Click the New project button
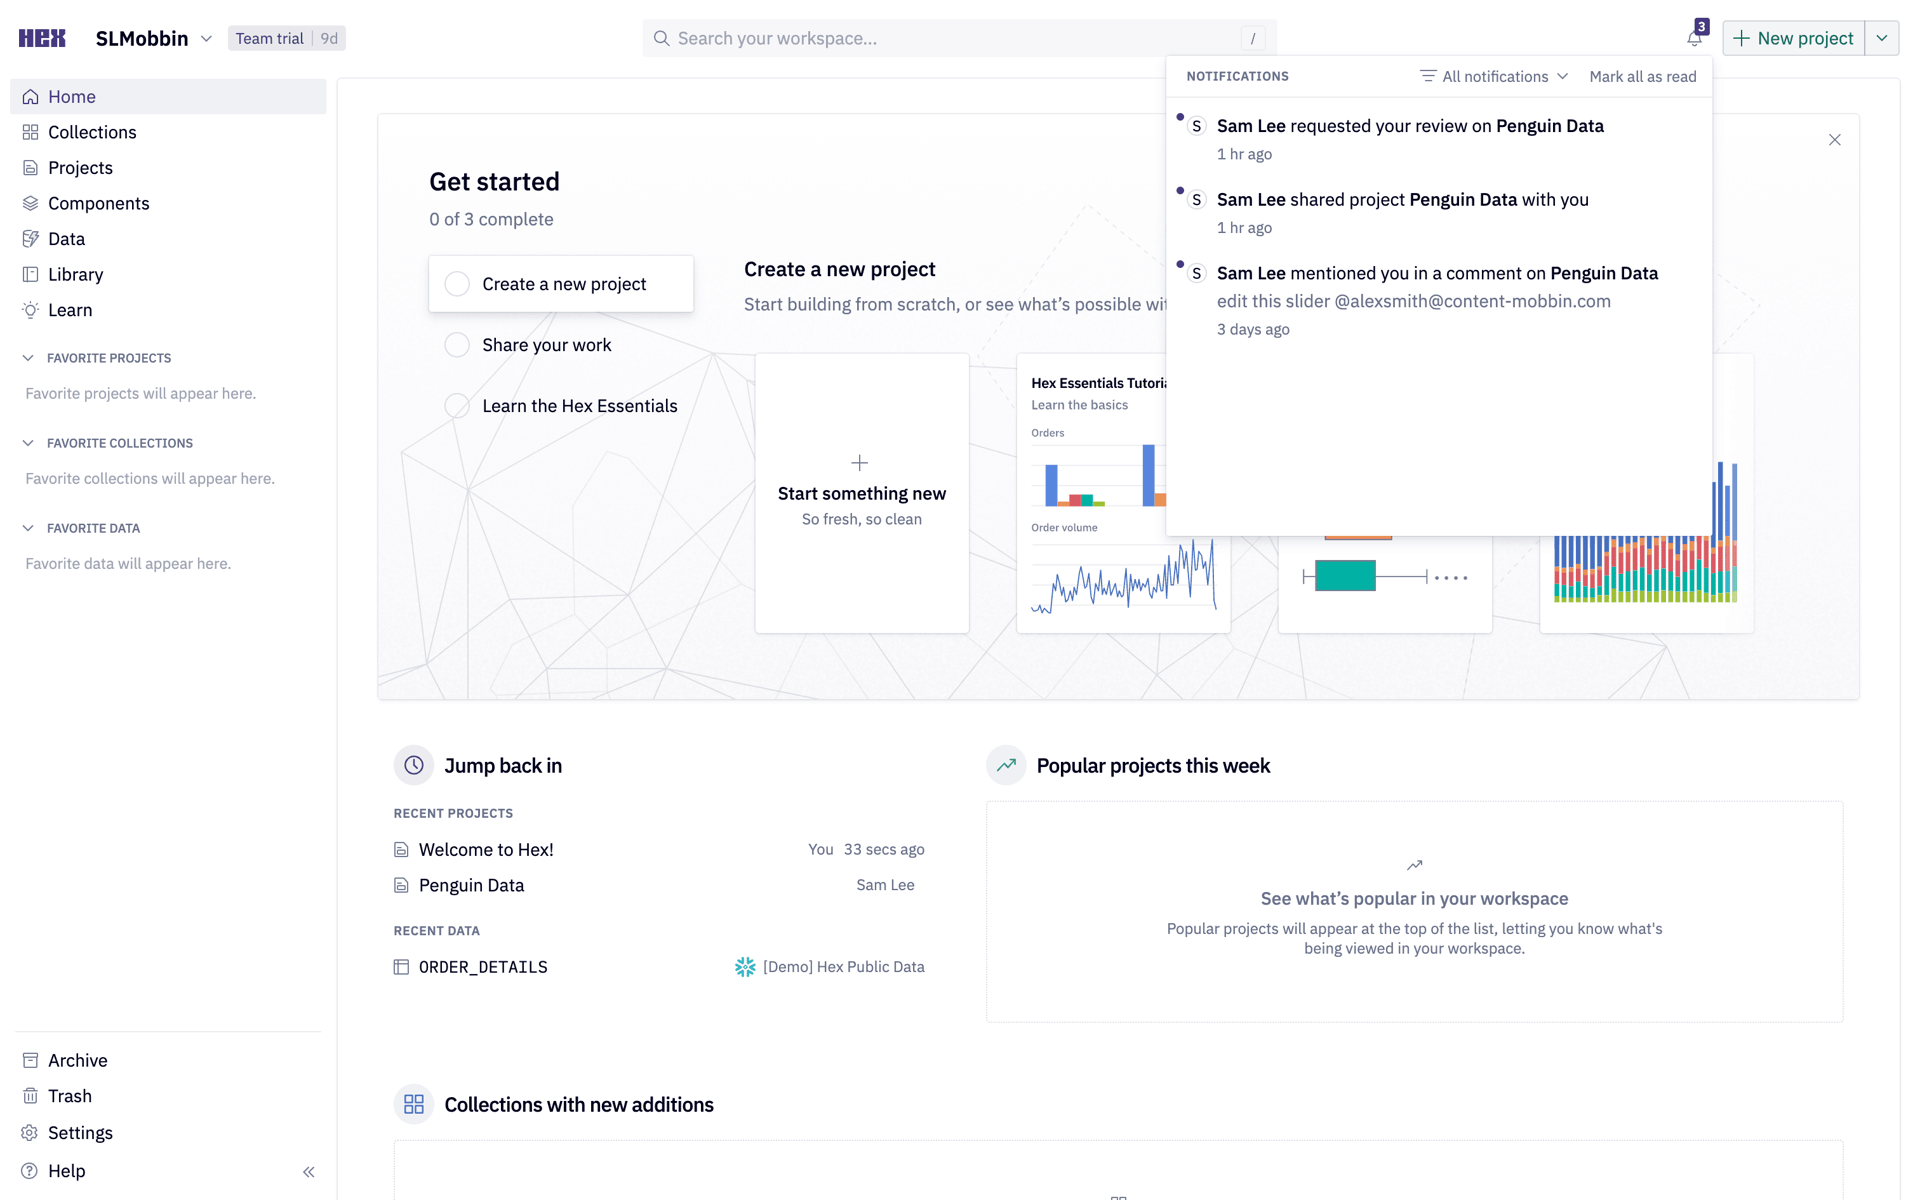1920x1200 pixels. click(1794, 38)
